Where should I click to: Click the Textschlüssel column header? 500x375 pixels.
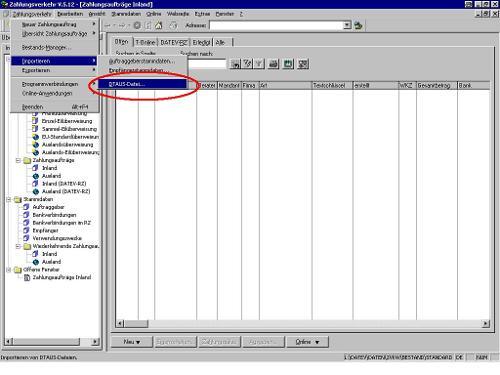(x=332, y=86)
